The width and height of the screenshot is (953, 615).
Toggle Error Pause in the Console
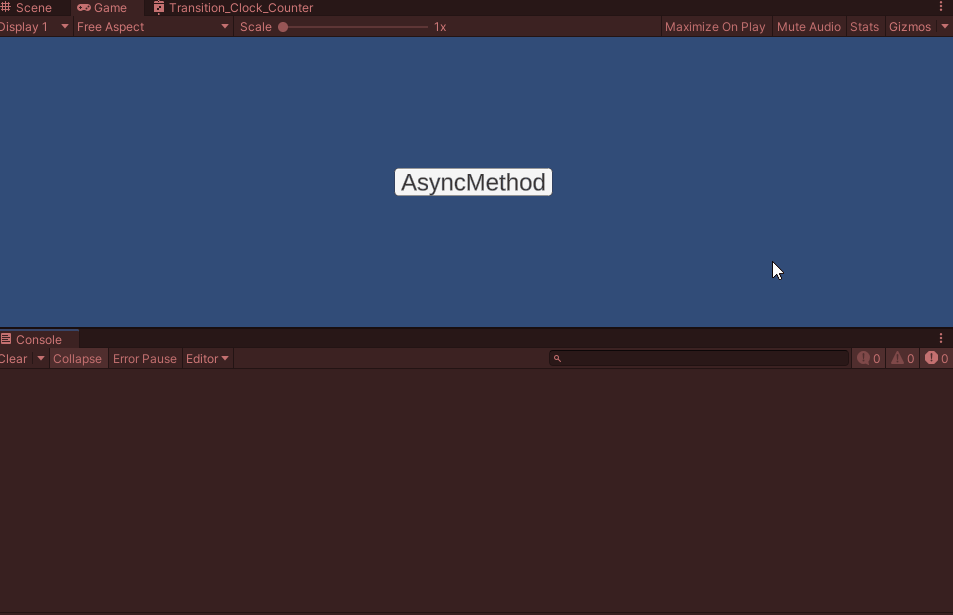(145, 359)
